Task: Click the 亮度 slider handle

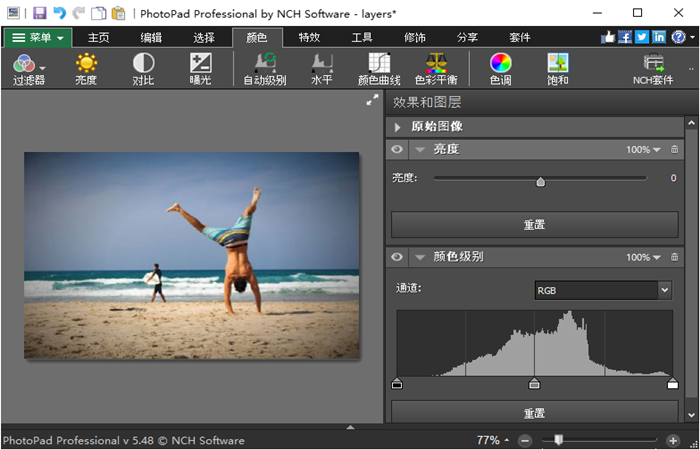Action: [540, 181]
